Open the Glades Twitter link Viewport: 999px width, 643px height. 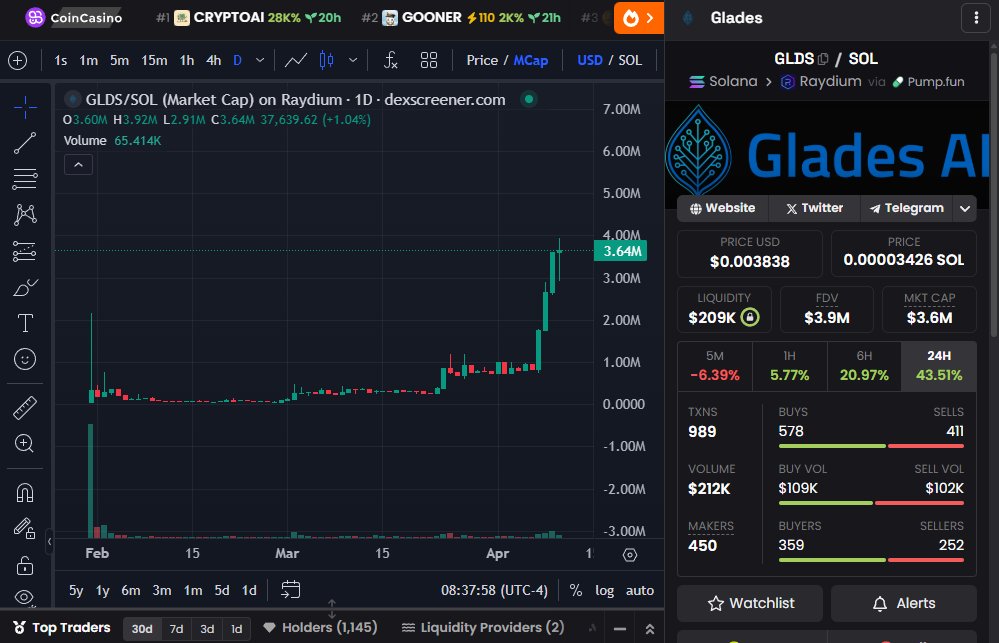click(x=814, y=208)
